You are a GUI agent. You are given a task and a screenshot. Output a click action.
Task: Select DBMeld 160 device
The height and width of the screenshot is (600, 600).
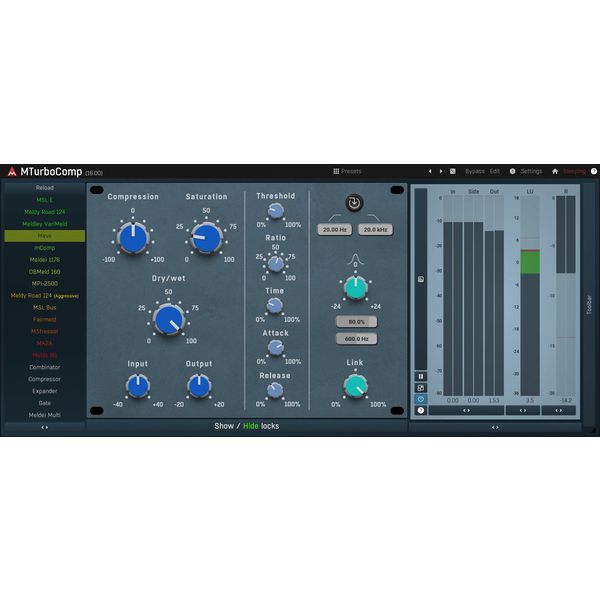45,272
